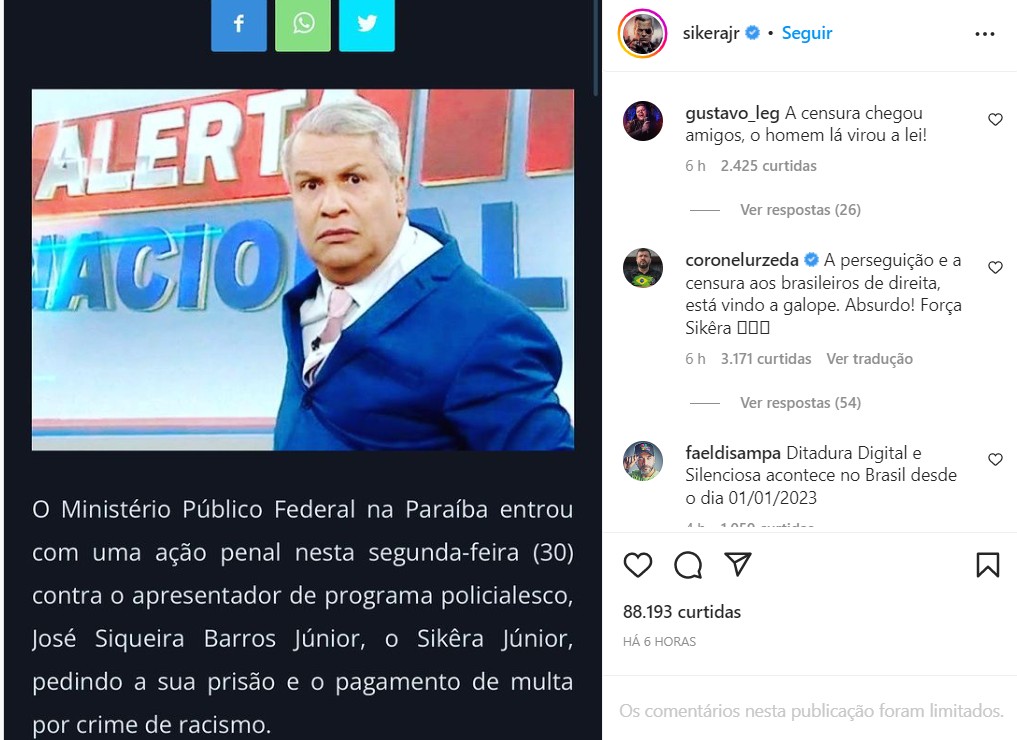Like gustavo_leg's comment
The width and height of the screenshot is (1017, 740).
[995, 119]
